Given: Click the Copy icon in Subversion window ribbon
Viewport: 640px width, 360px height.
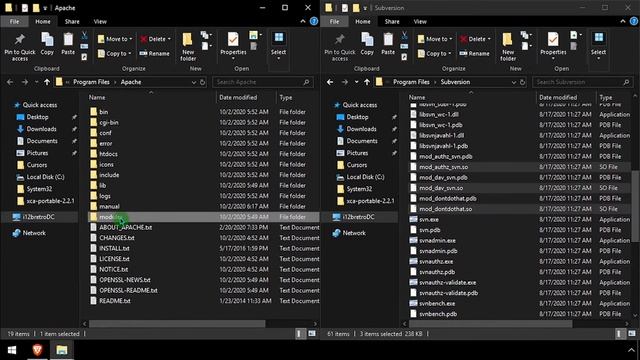Looking at the screenshot, I should coord(367,44).
